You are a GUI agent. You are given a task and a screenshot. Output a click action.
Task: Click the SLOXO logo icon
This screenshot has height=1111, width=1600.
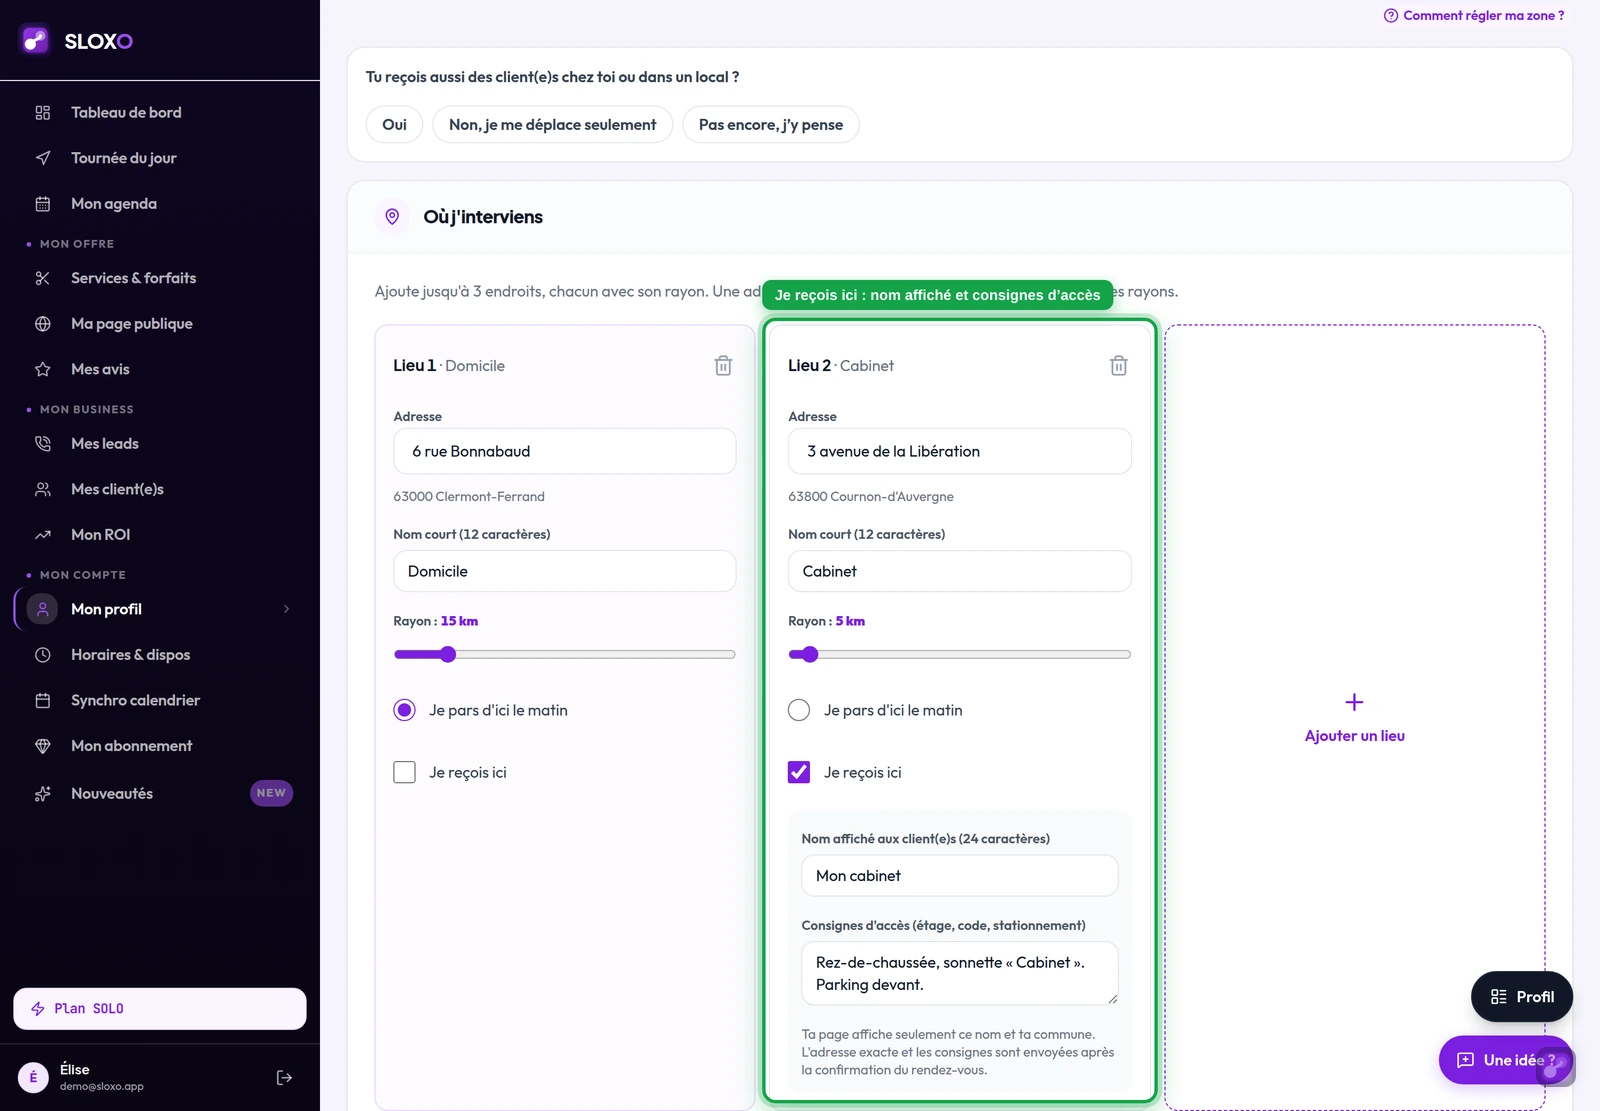click(35, 40)
